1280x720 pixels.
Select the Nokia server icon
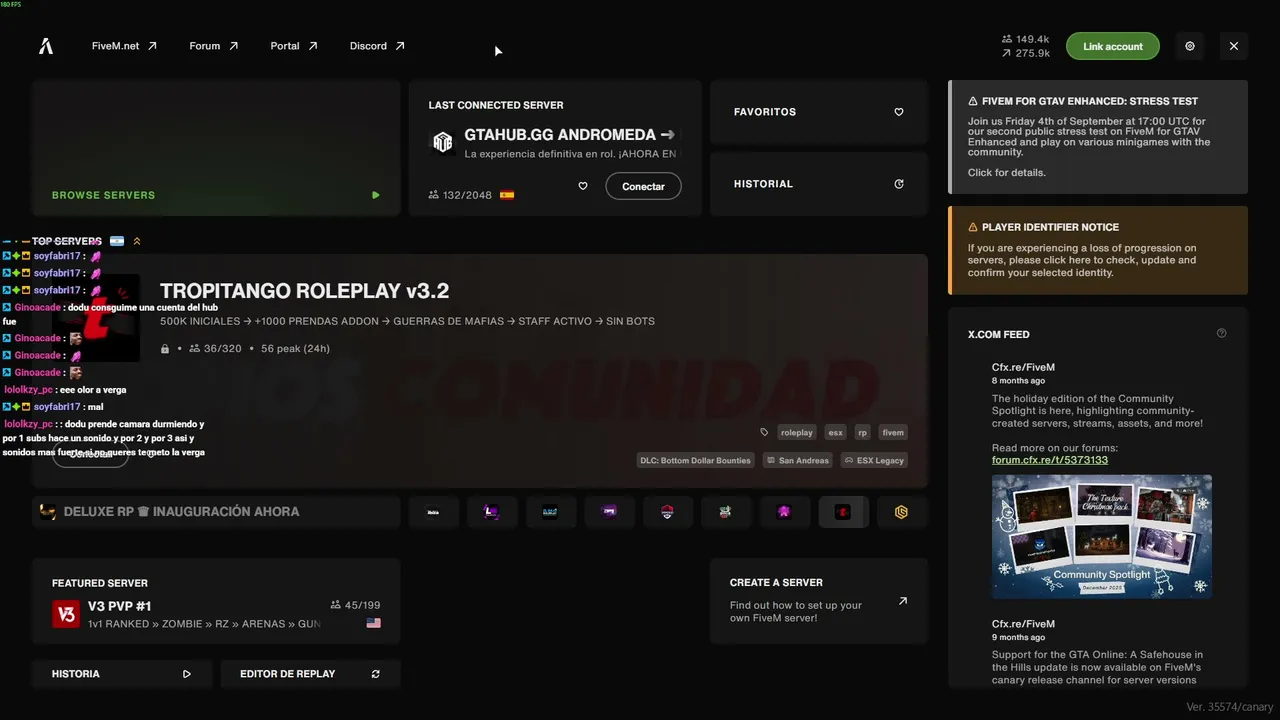tap(434, 512)
